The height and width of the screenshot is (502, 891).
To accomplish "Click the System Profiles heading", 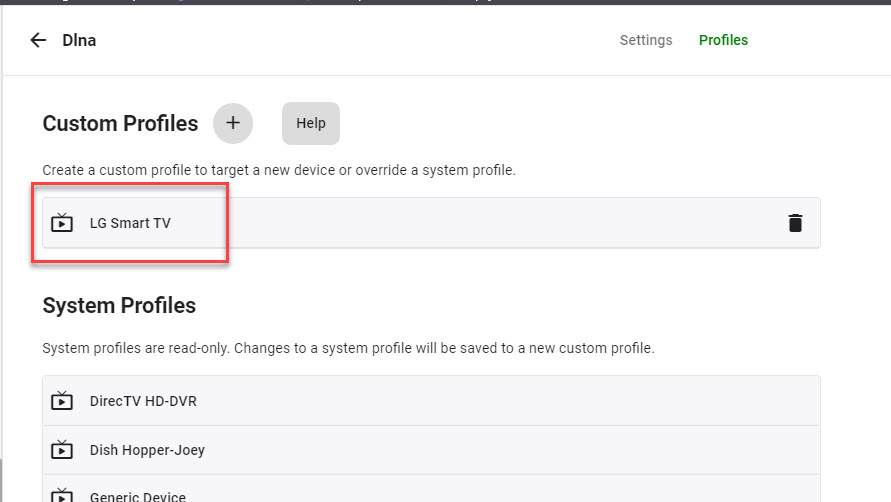I will pyautogui.click(x=119, y=305).
